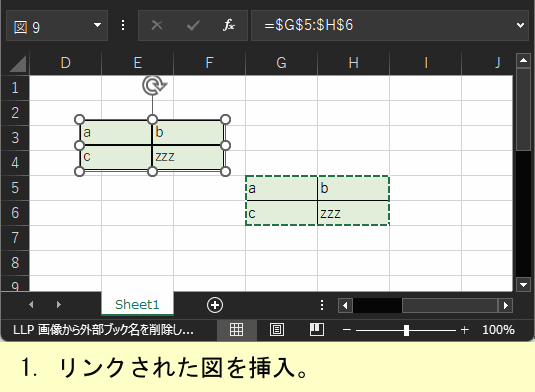Viewport: 535px width, 392px height.
Task: Select row 1 header
Action: click(15, 88)
